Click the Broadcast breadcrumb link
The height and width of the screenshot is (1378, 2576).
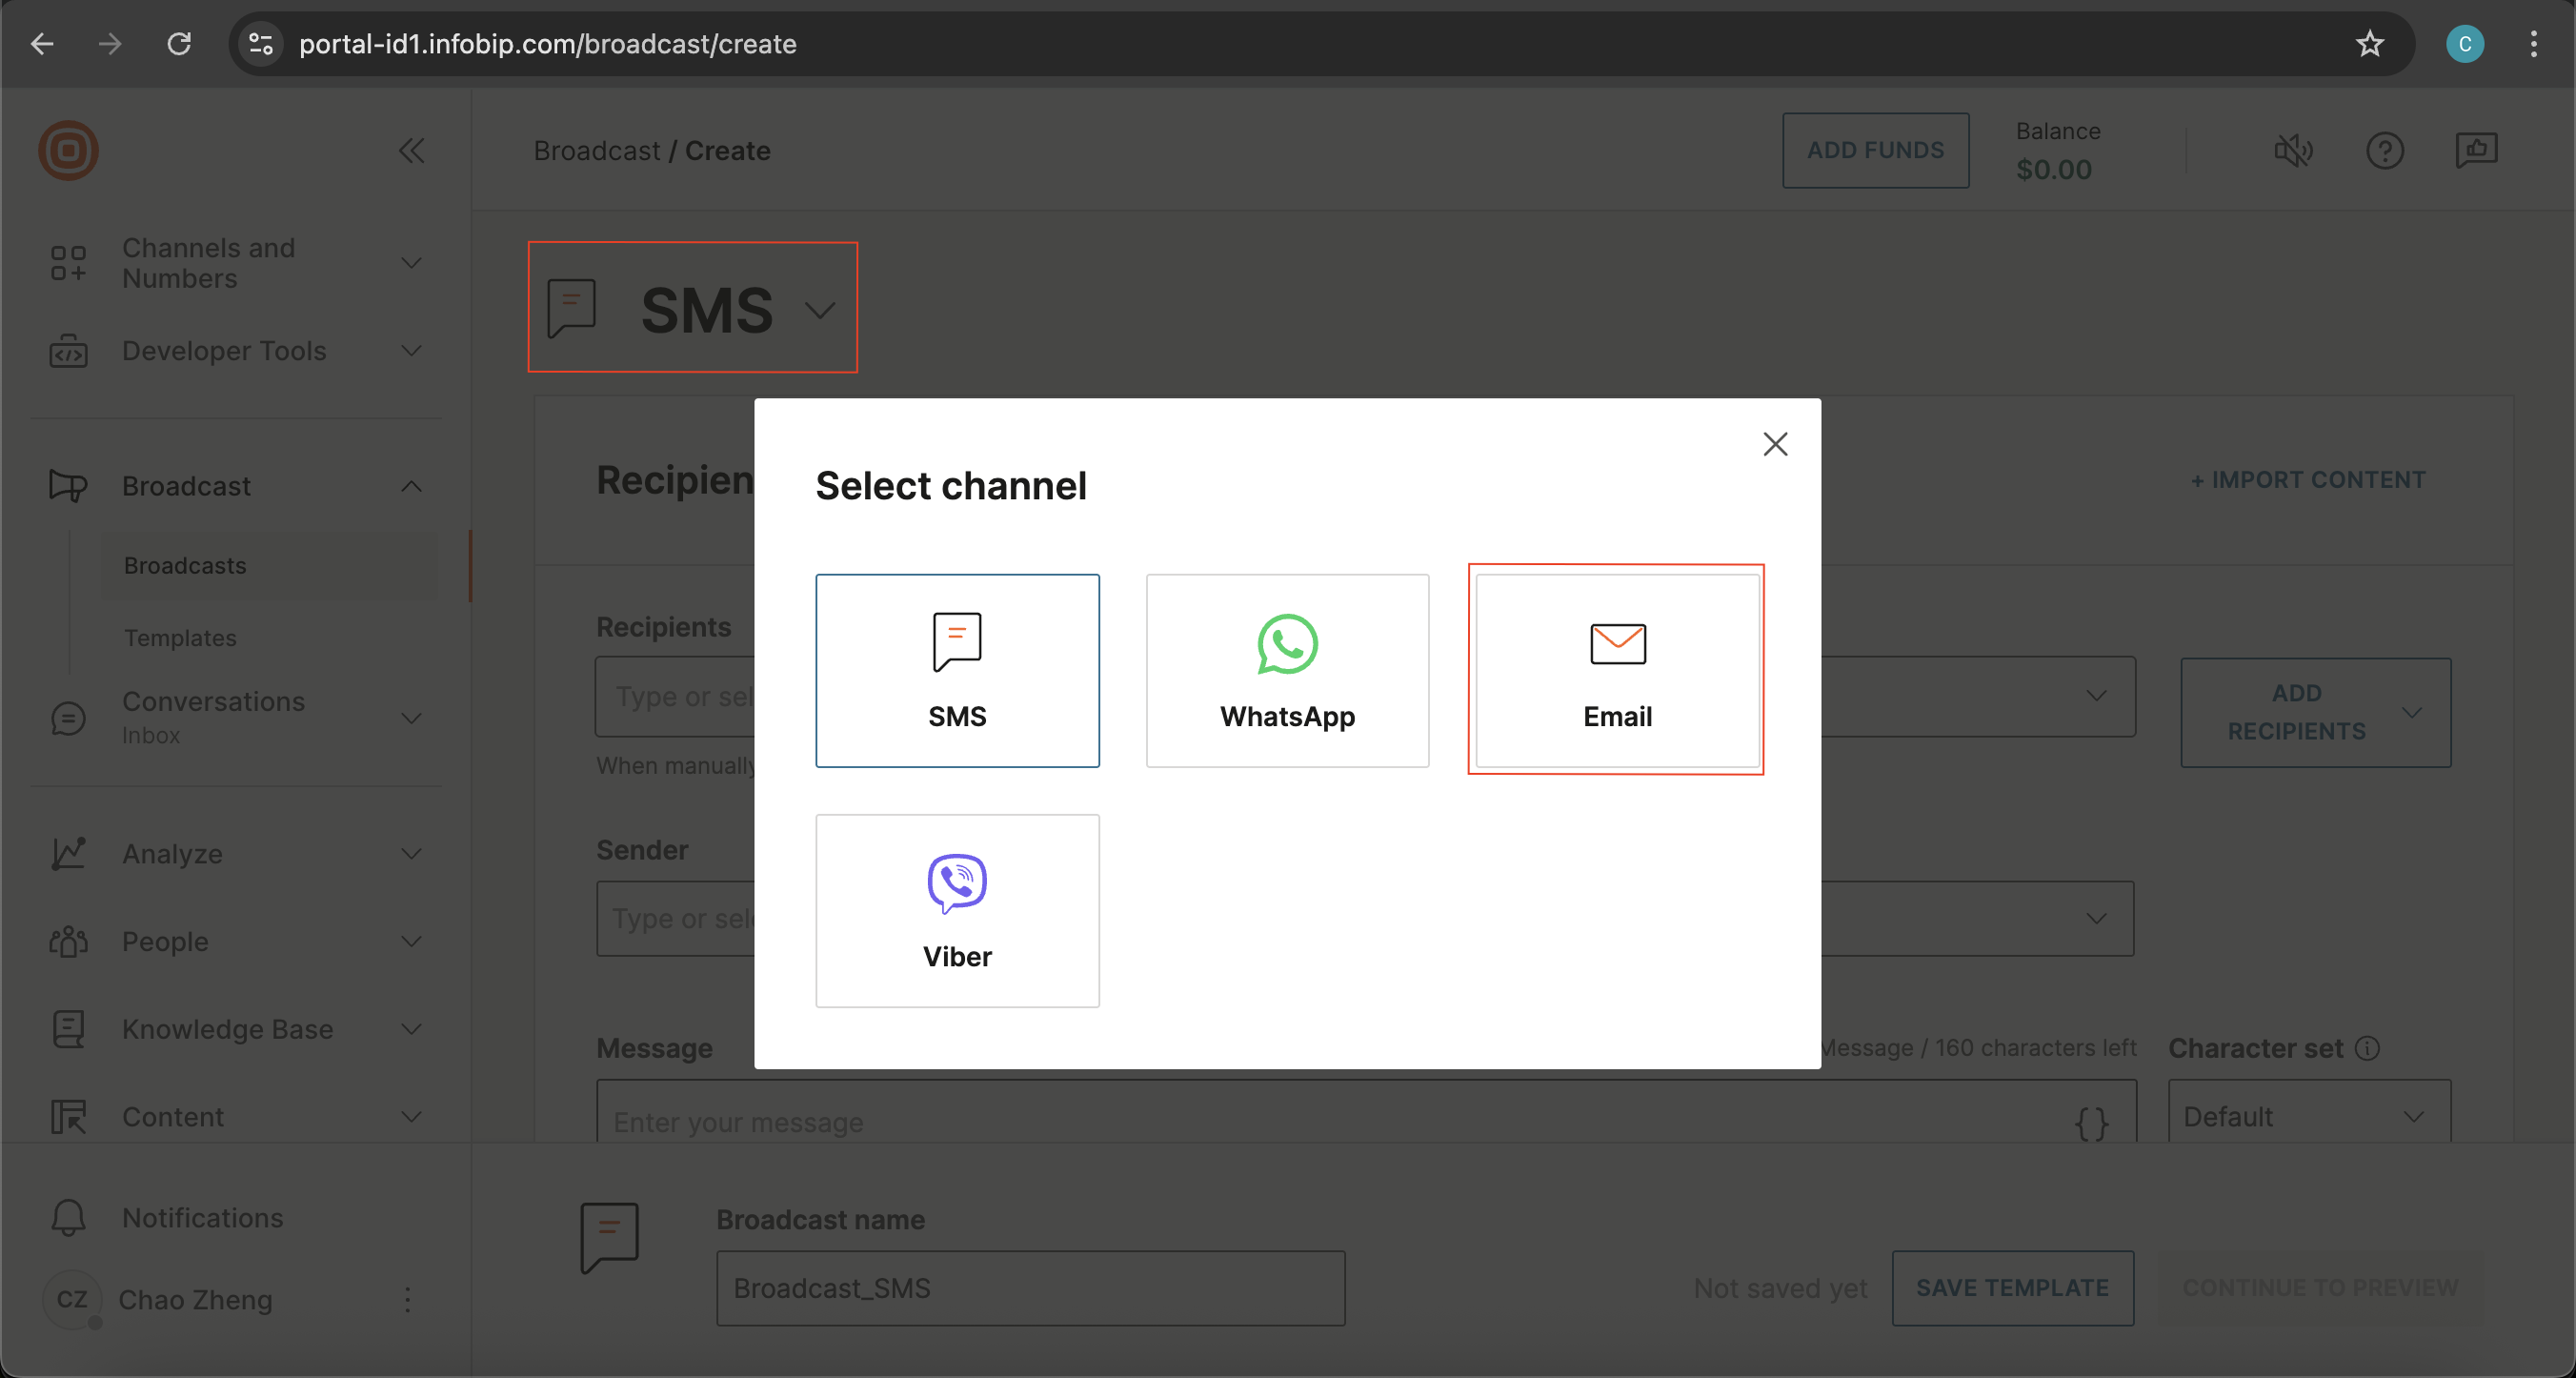point(596,151)
